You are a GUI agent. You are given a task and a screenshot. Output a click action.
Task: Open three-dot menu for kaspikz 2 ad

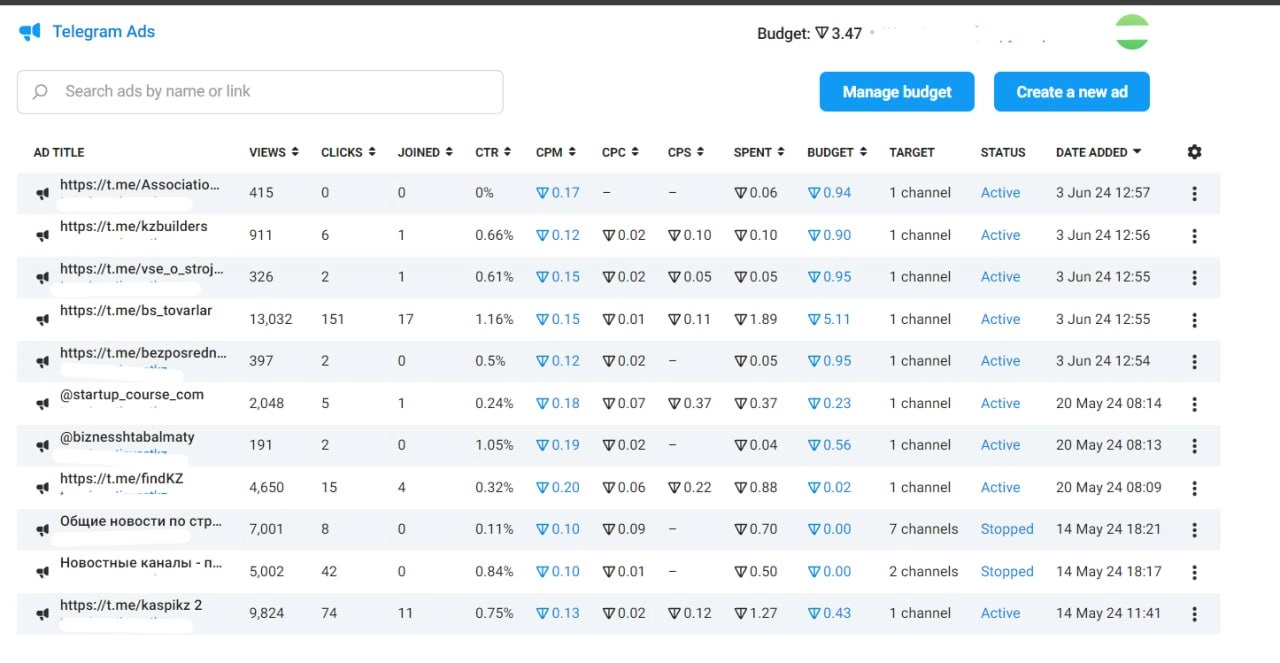click(x=1194, y=614)
